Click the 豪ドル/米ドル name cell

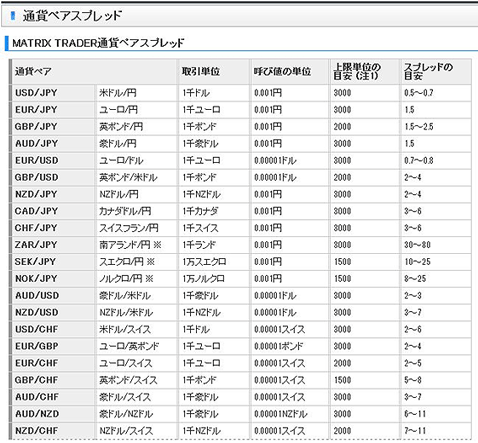click(137, 296)
